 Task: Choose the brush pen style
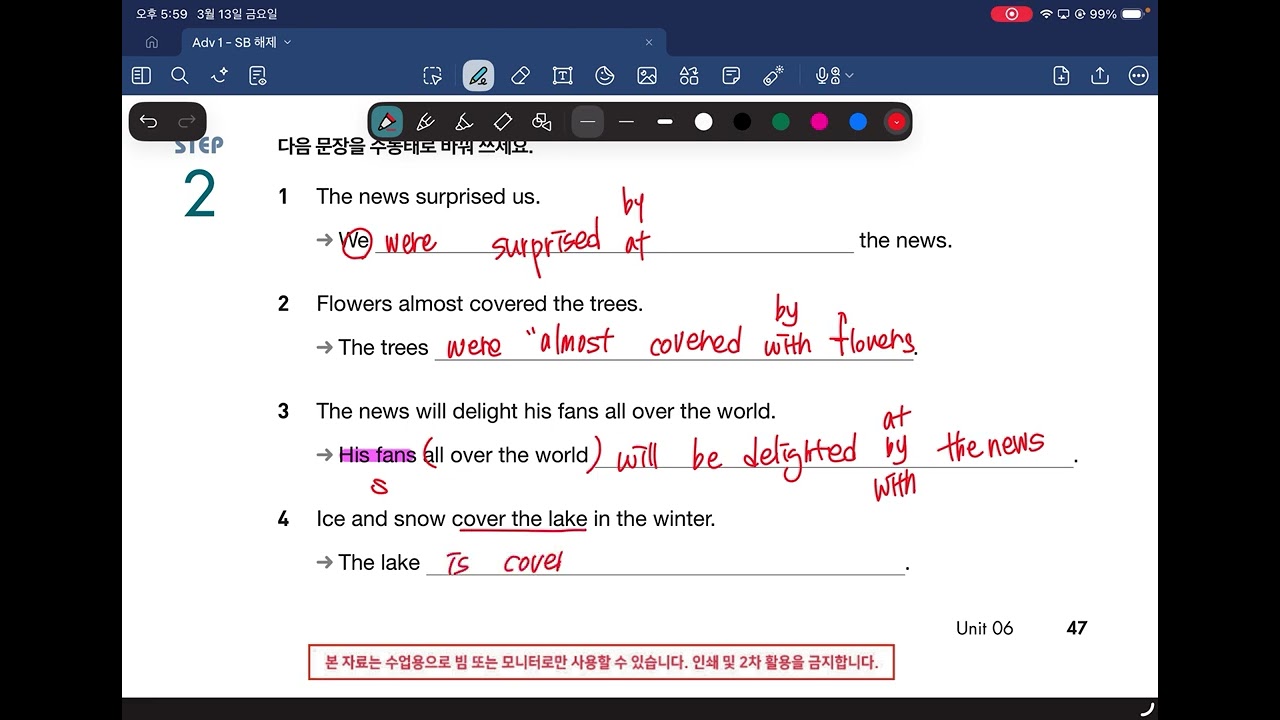click(464, 122)
